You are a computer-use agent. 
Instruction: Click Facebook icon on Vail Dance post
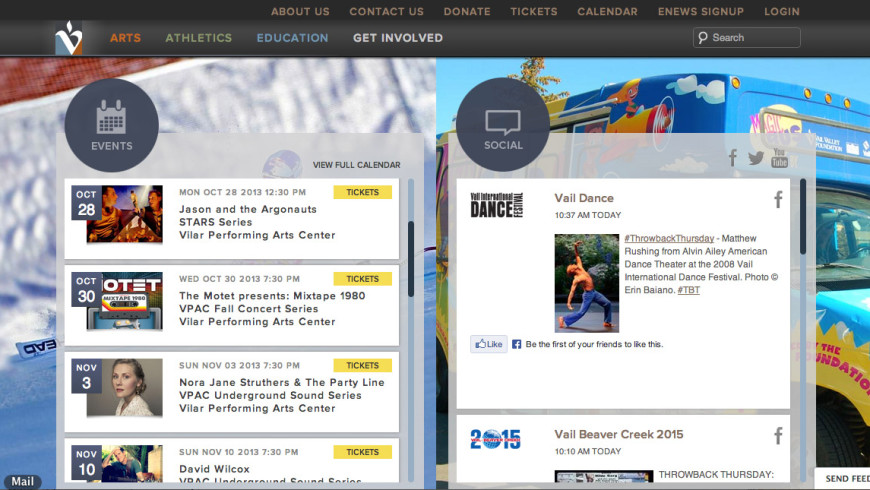coord(778,199)
